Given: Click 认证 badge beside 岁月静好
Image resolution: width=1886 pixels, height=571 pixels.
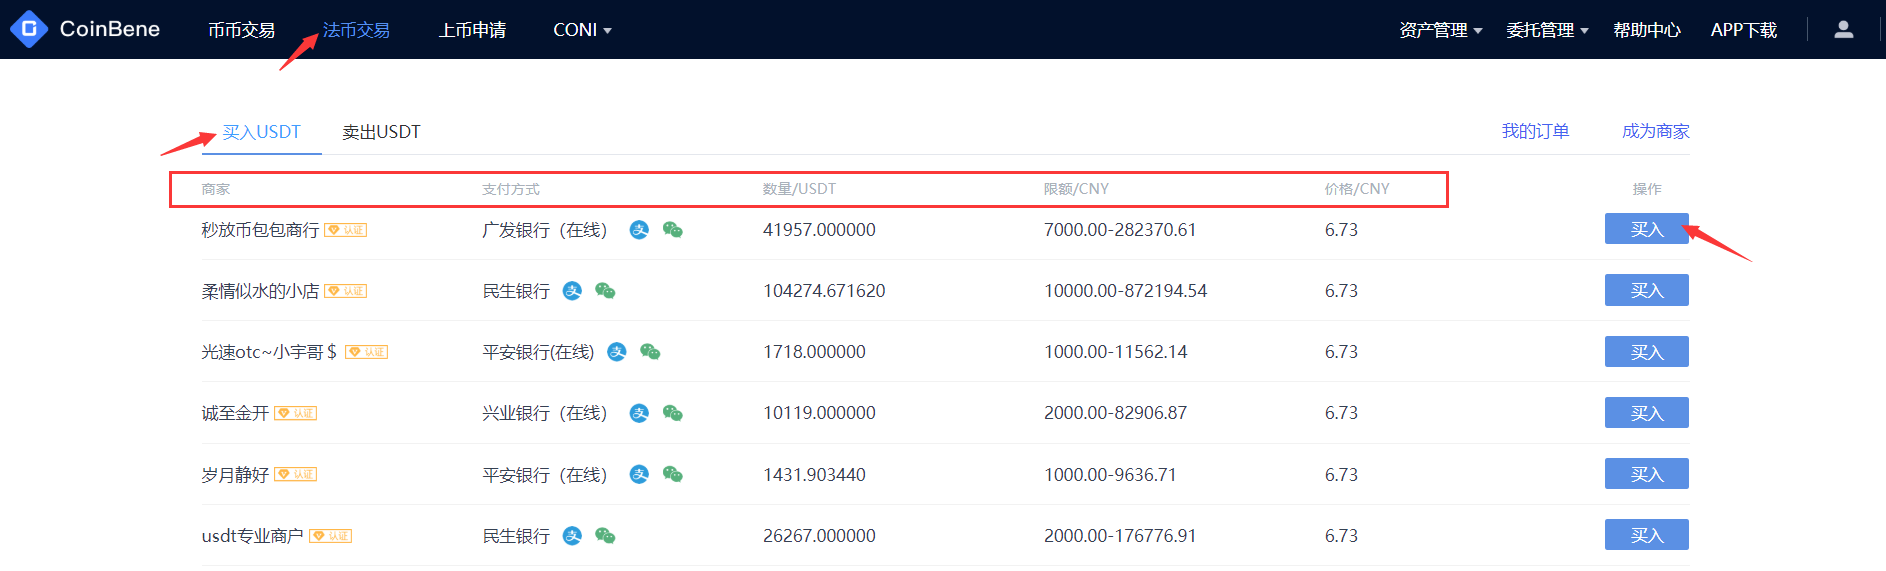Looking at the screenshot, I should (x=296, y=474).
